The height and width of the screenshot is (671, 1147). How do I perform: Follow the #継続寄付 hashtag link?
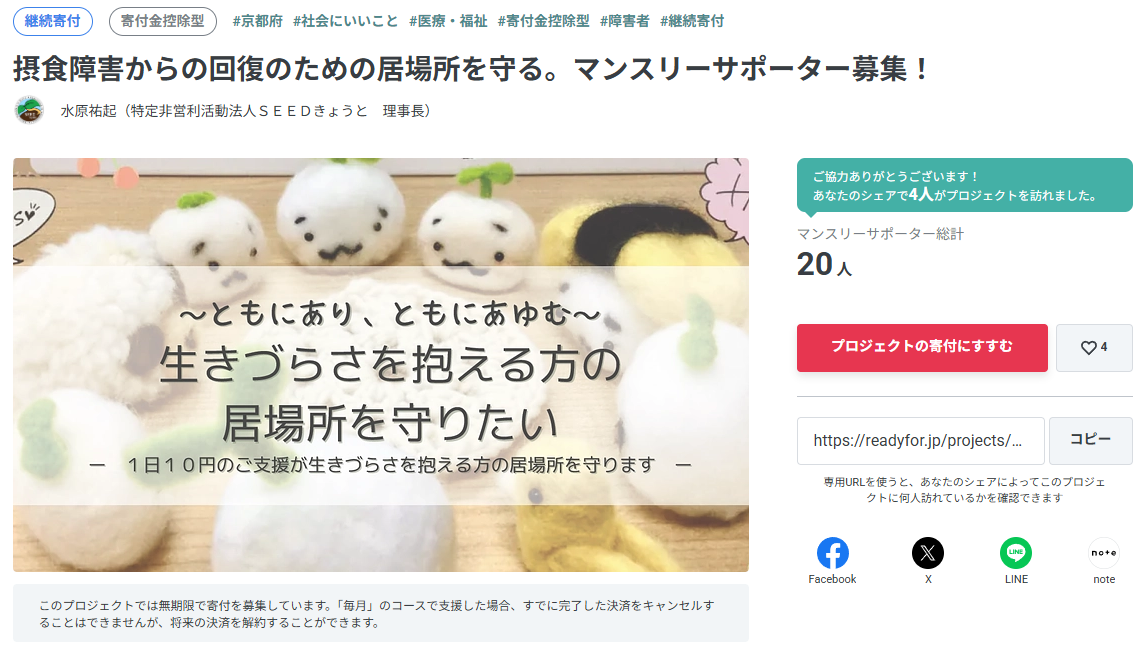pyautogui.click(x=692, y=21)
